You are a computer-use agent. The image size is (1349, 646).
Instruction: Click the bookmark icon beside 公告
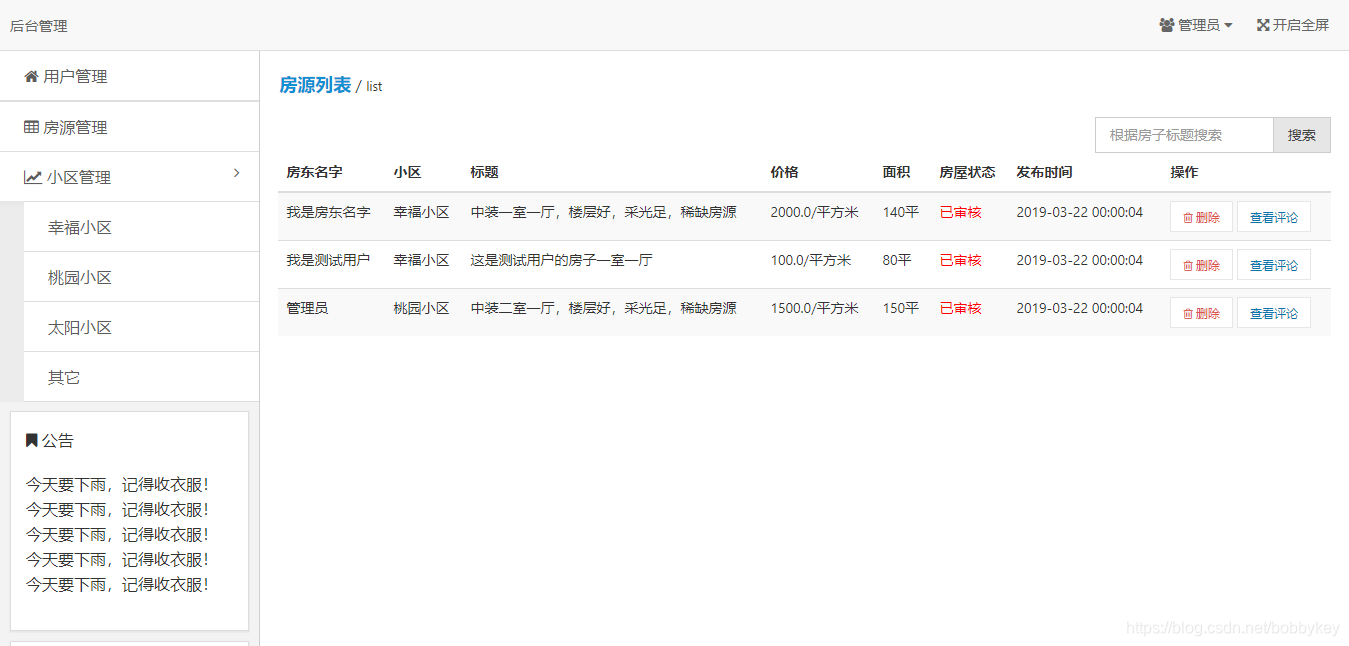click(x=31, y=440)
